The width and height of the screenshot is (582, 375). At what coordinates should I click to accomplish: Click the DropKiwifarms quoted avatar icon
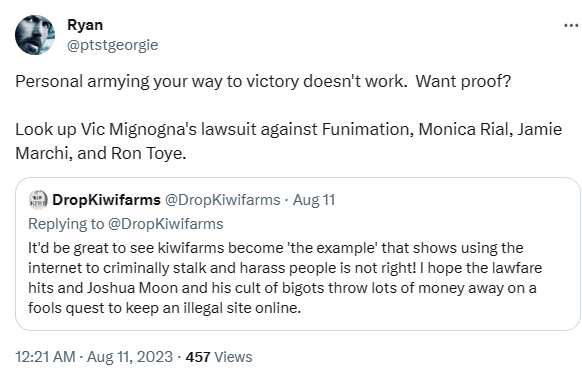[x=38, y=200]
